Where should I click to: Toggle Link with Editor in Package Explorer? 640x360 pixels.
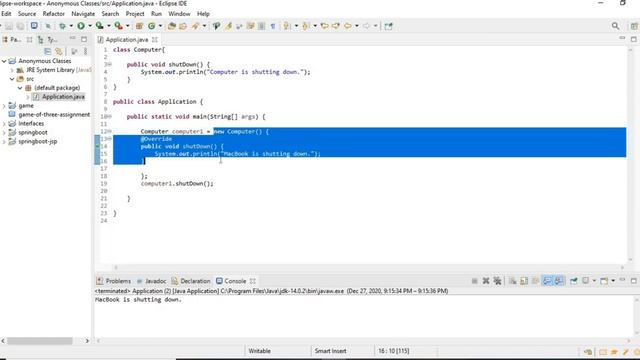pos(59,51)
